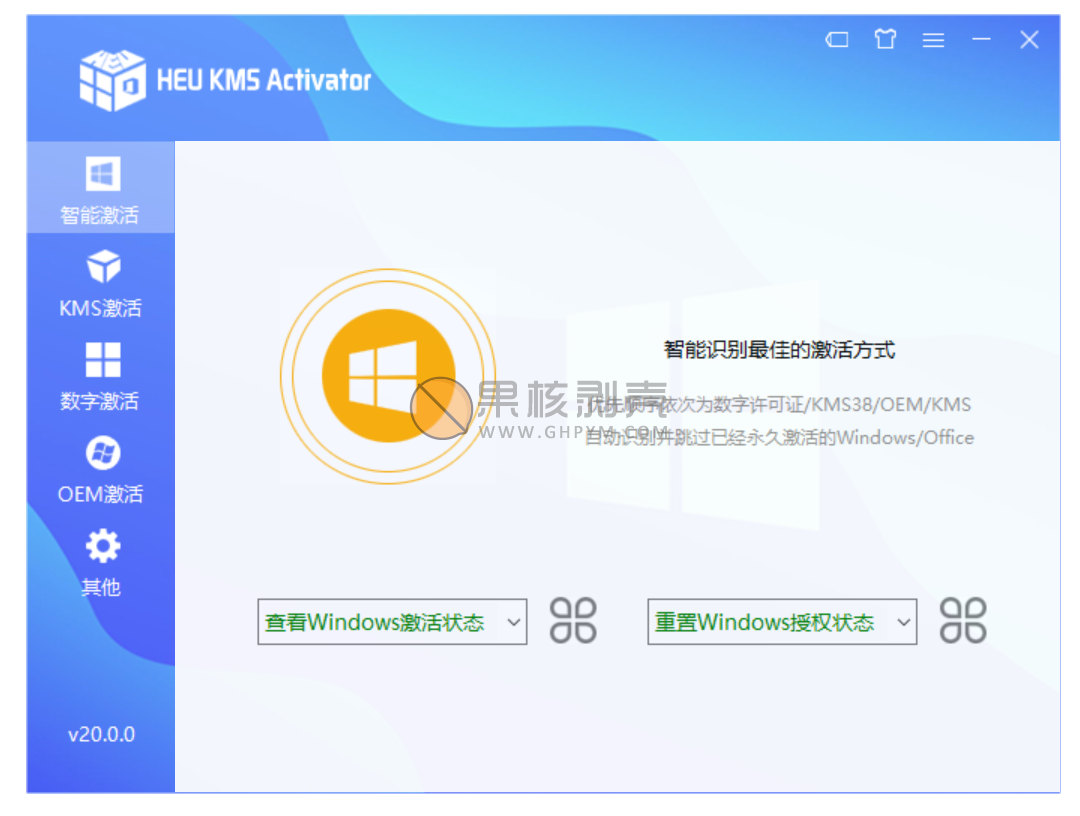
Task: Switch to the KMS激活 tab
Action: coord(101,284)
